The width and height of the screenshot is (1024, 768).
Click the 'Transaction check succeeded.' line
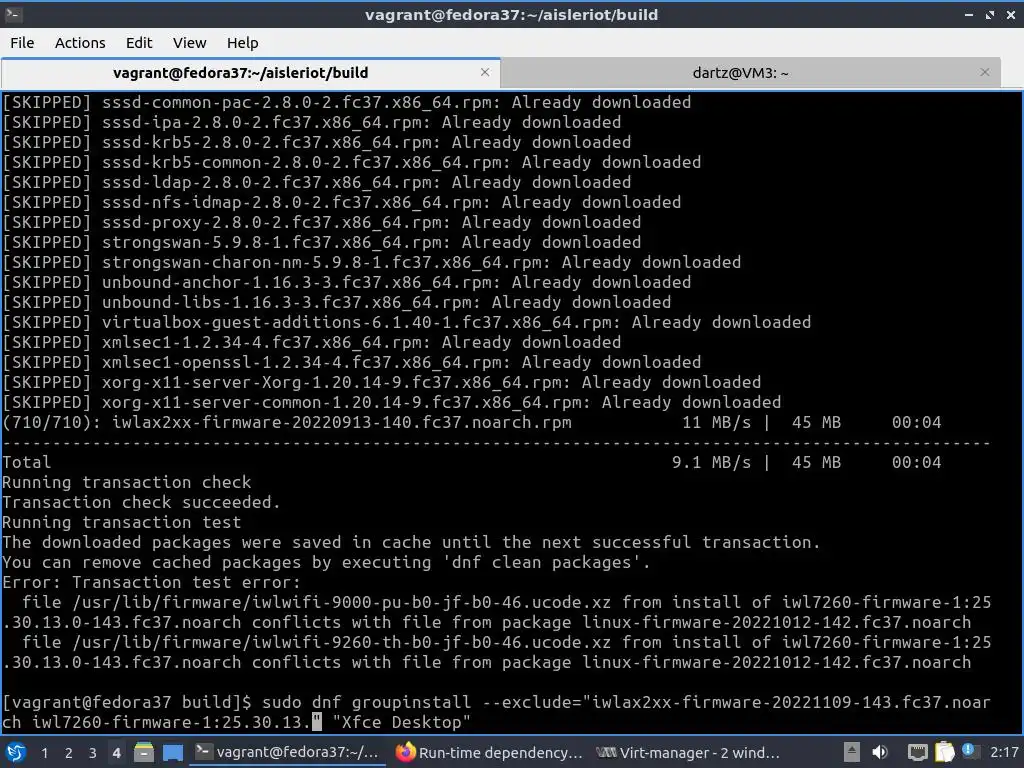point(141,502)
